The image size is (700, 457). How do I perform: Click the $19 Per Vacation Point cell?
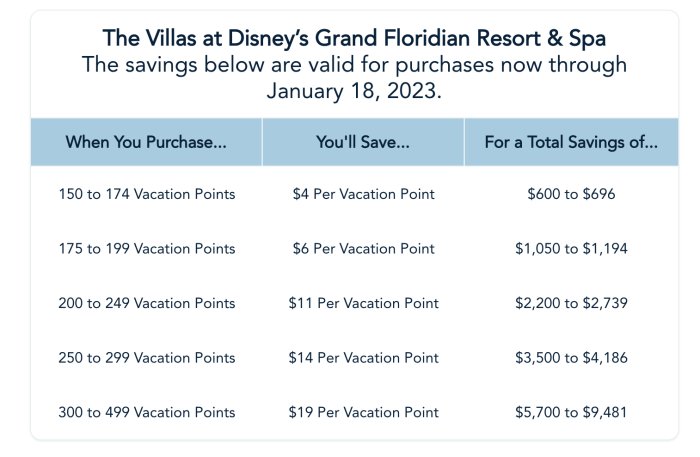[363, 412]
